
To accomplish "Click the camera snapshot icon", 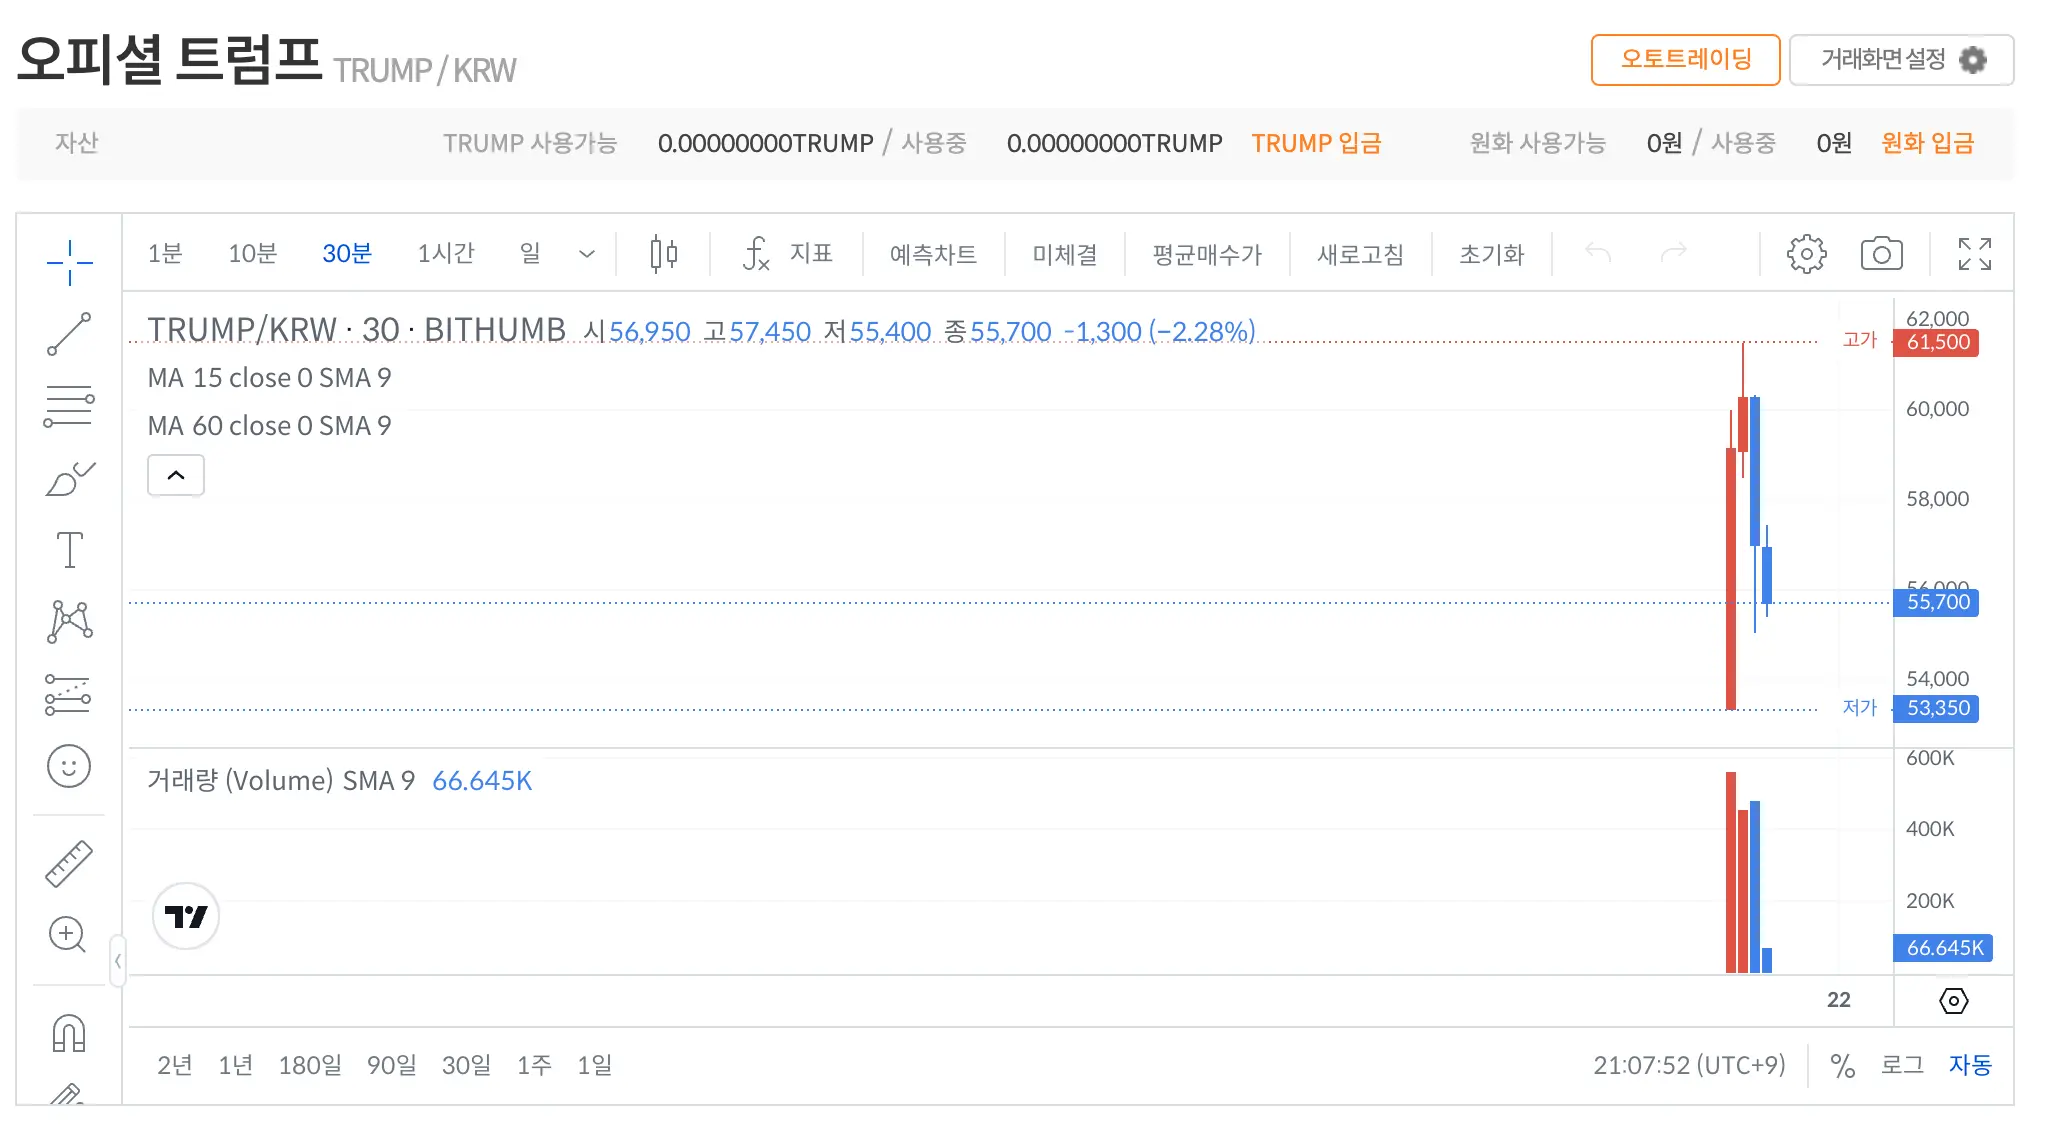I will [1881, 254].
